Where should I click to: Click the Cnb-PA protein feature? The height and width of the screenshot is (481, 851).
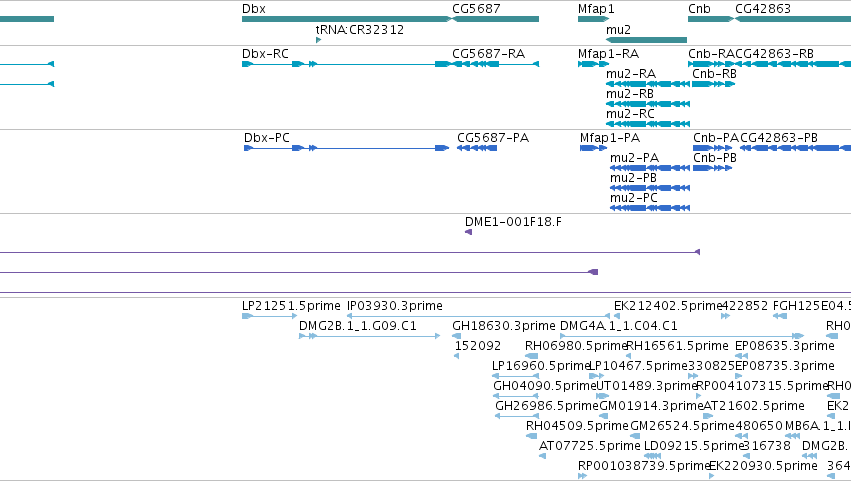click(712, 148)
